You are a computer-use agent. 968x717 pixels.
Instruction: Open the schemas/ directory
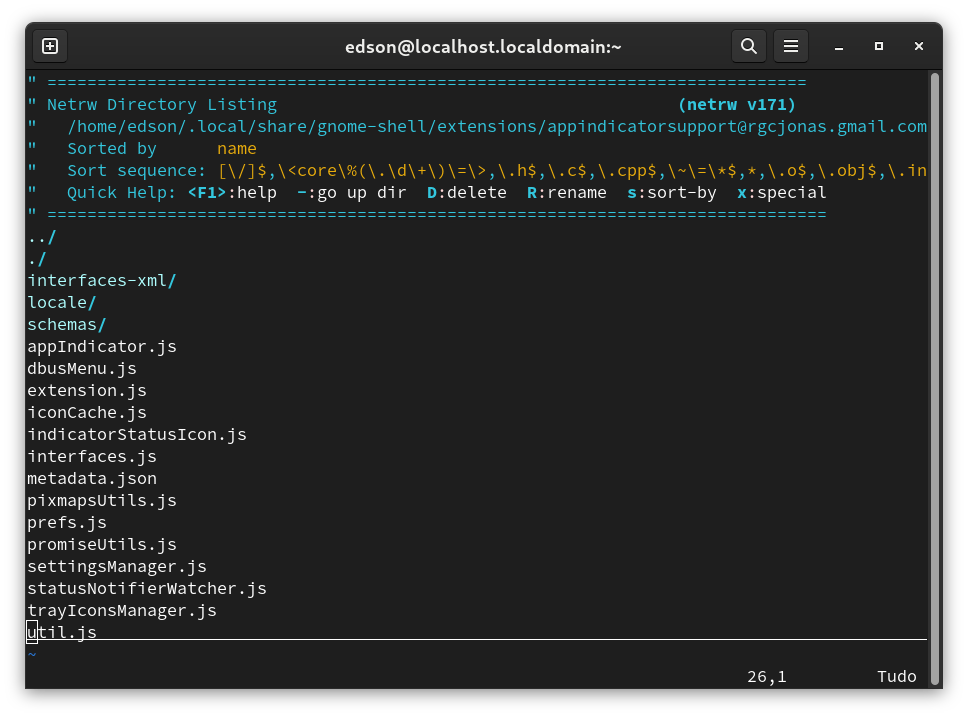pyautogui.click(x=67, y=325)
